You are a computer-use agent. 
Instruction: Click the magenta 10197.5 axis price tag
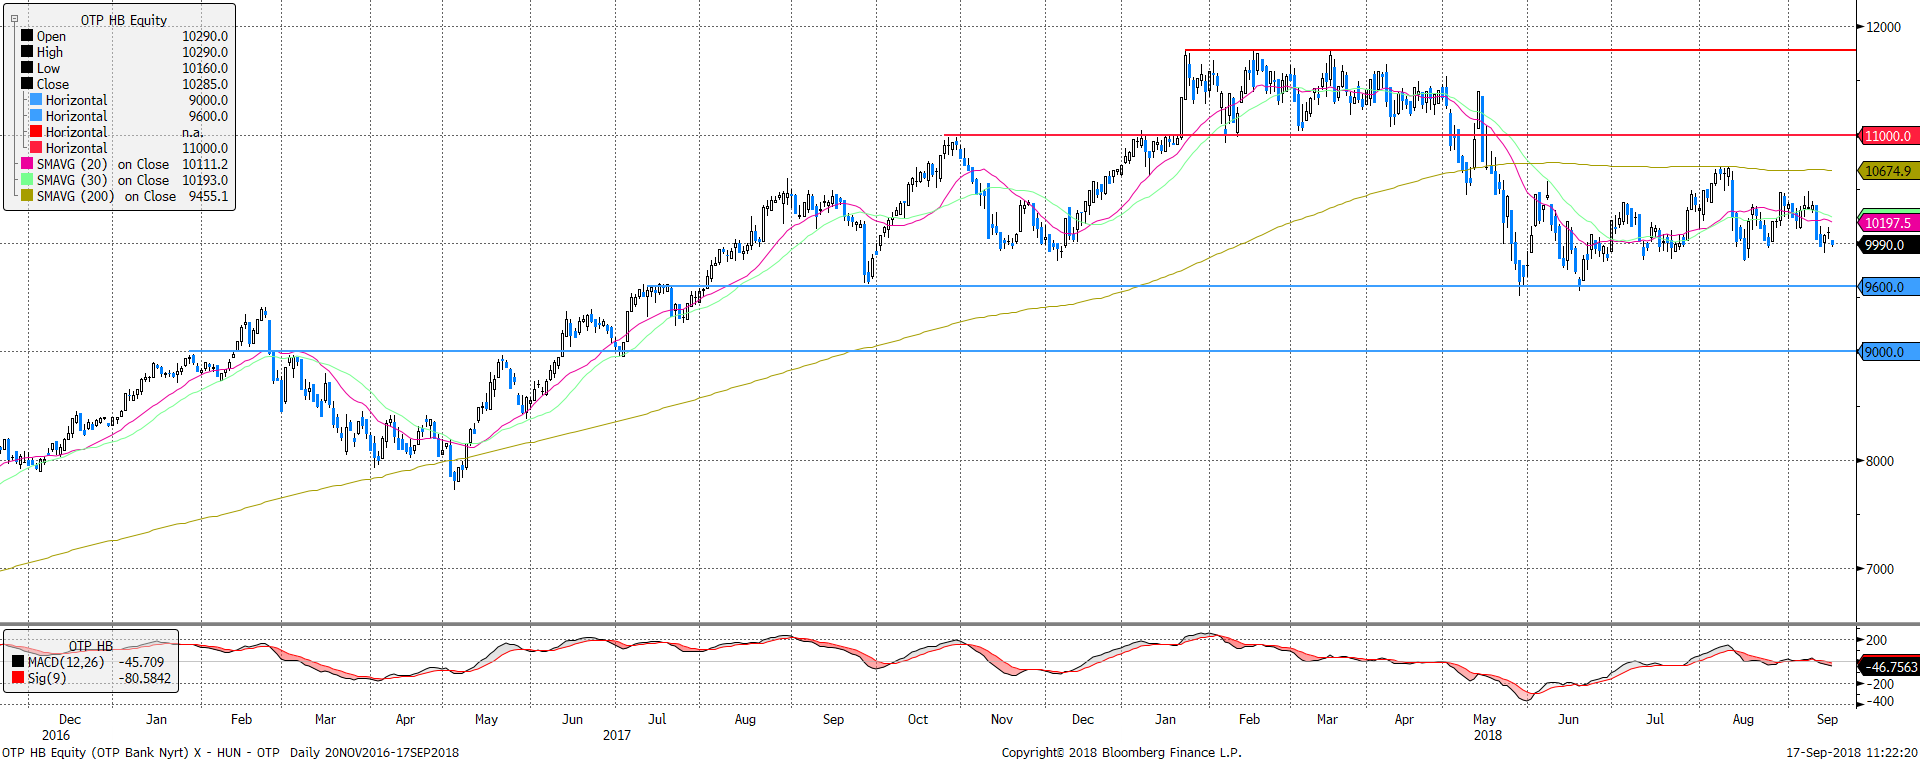(1888, 223)
